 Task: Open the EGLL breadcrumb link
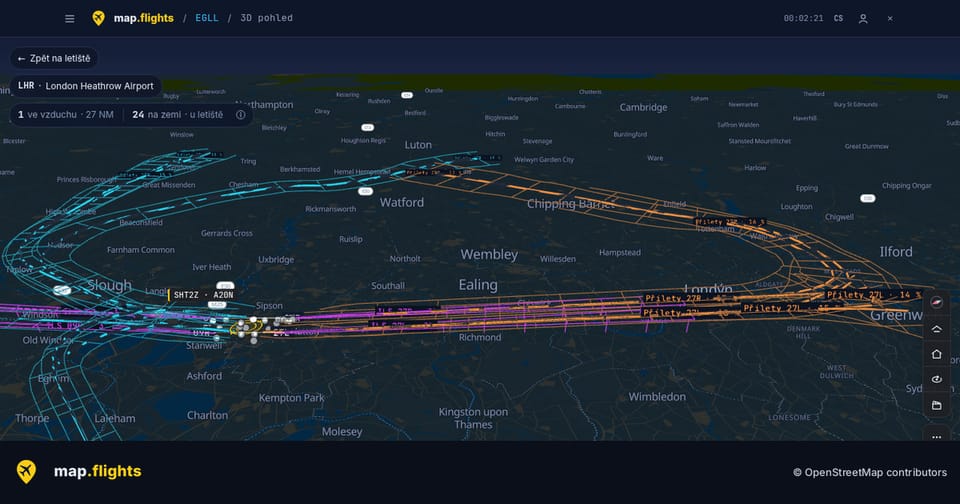207,18
